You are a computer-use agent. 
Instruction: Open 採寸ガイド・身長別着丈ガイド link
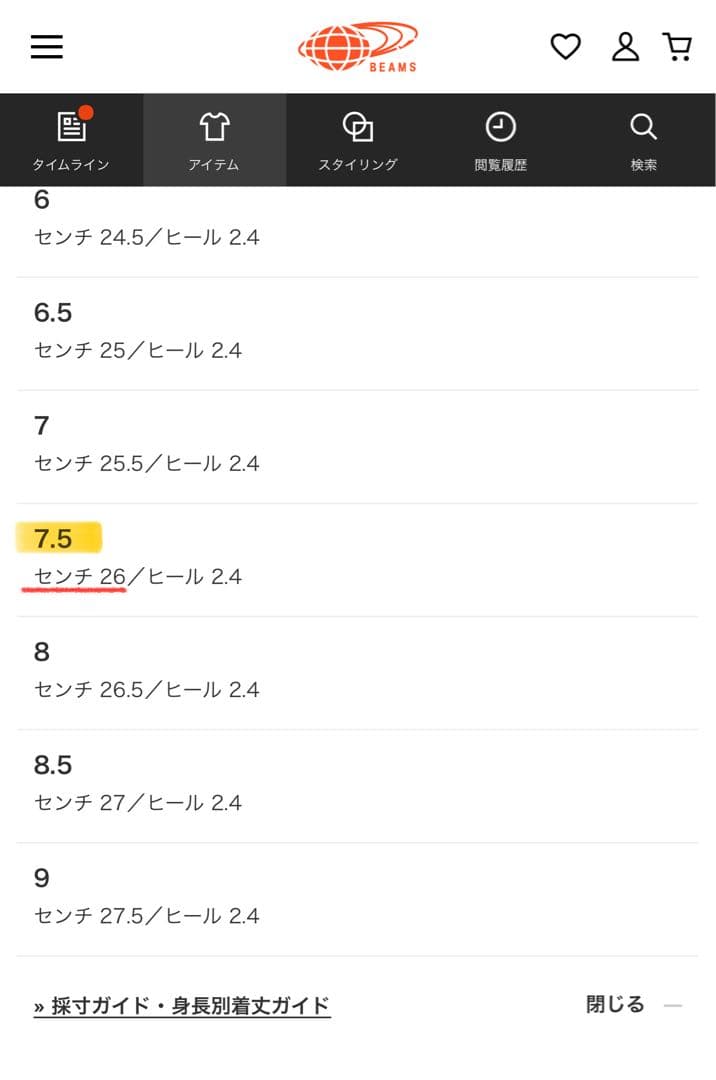pyautogui.click(x=182, y=1006)
